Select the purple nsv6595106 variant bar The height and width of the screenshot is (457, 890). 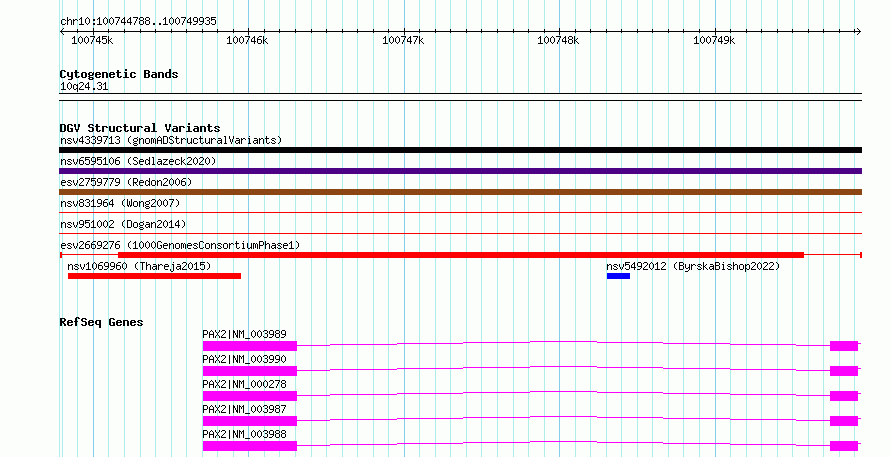pyautogui.click(x=460, y=171)
